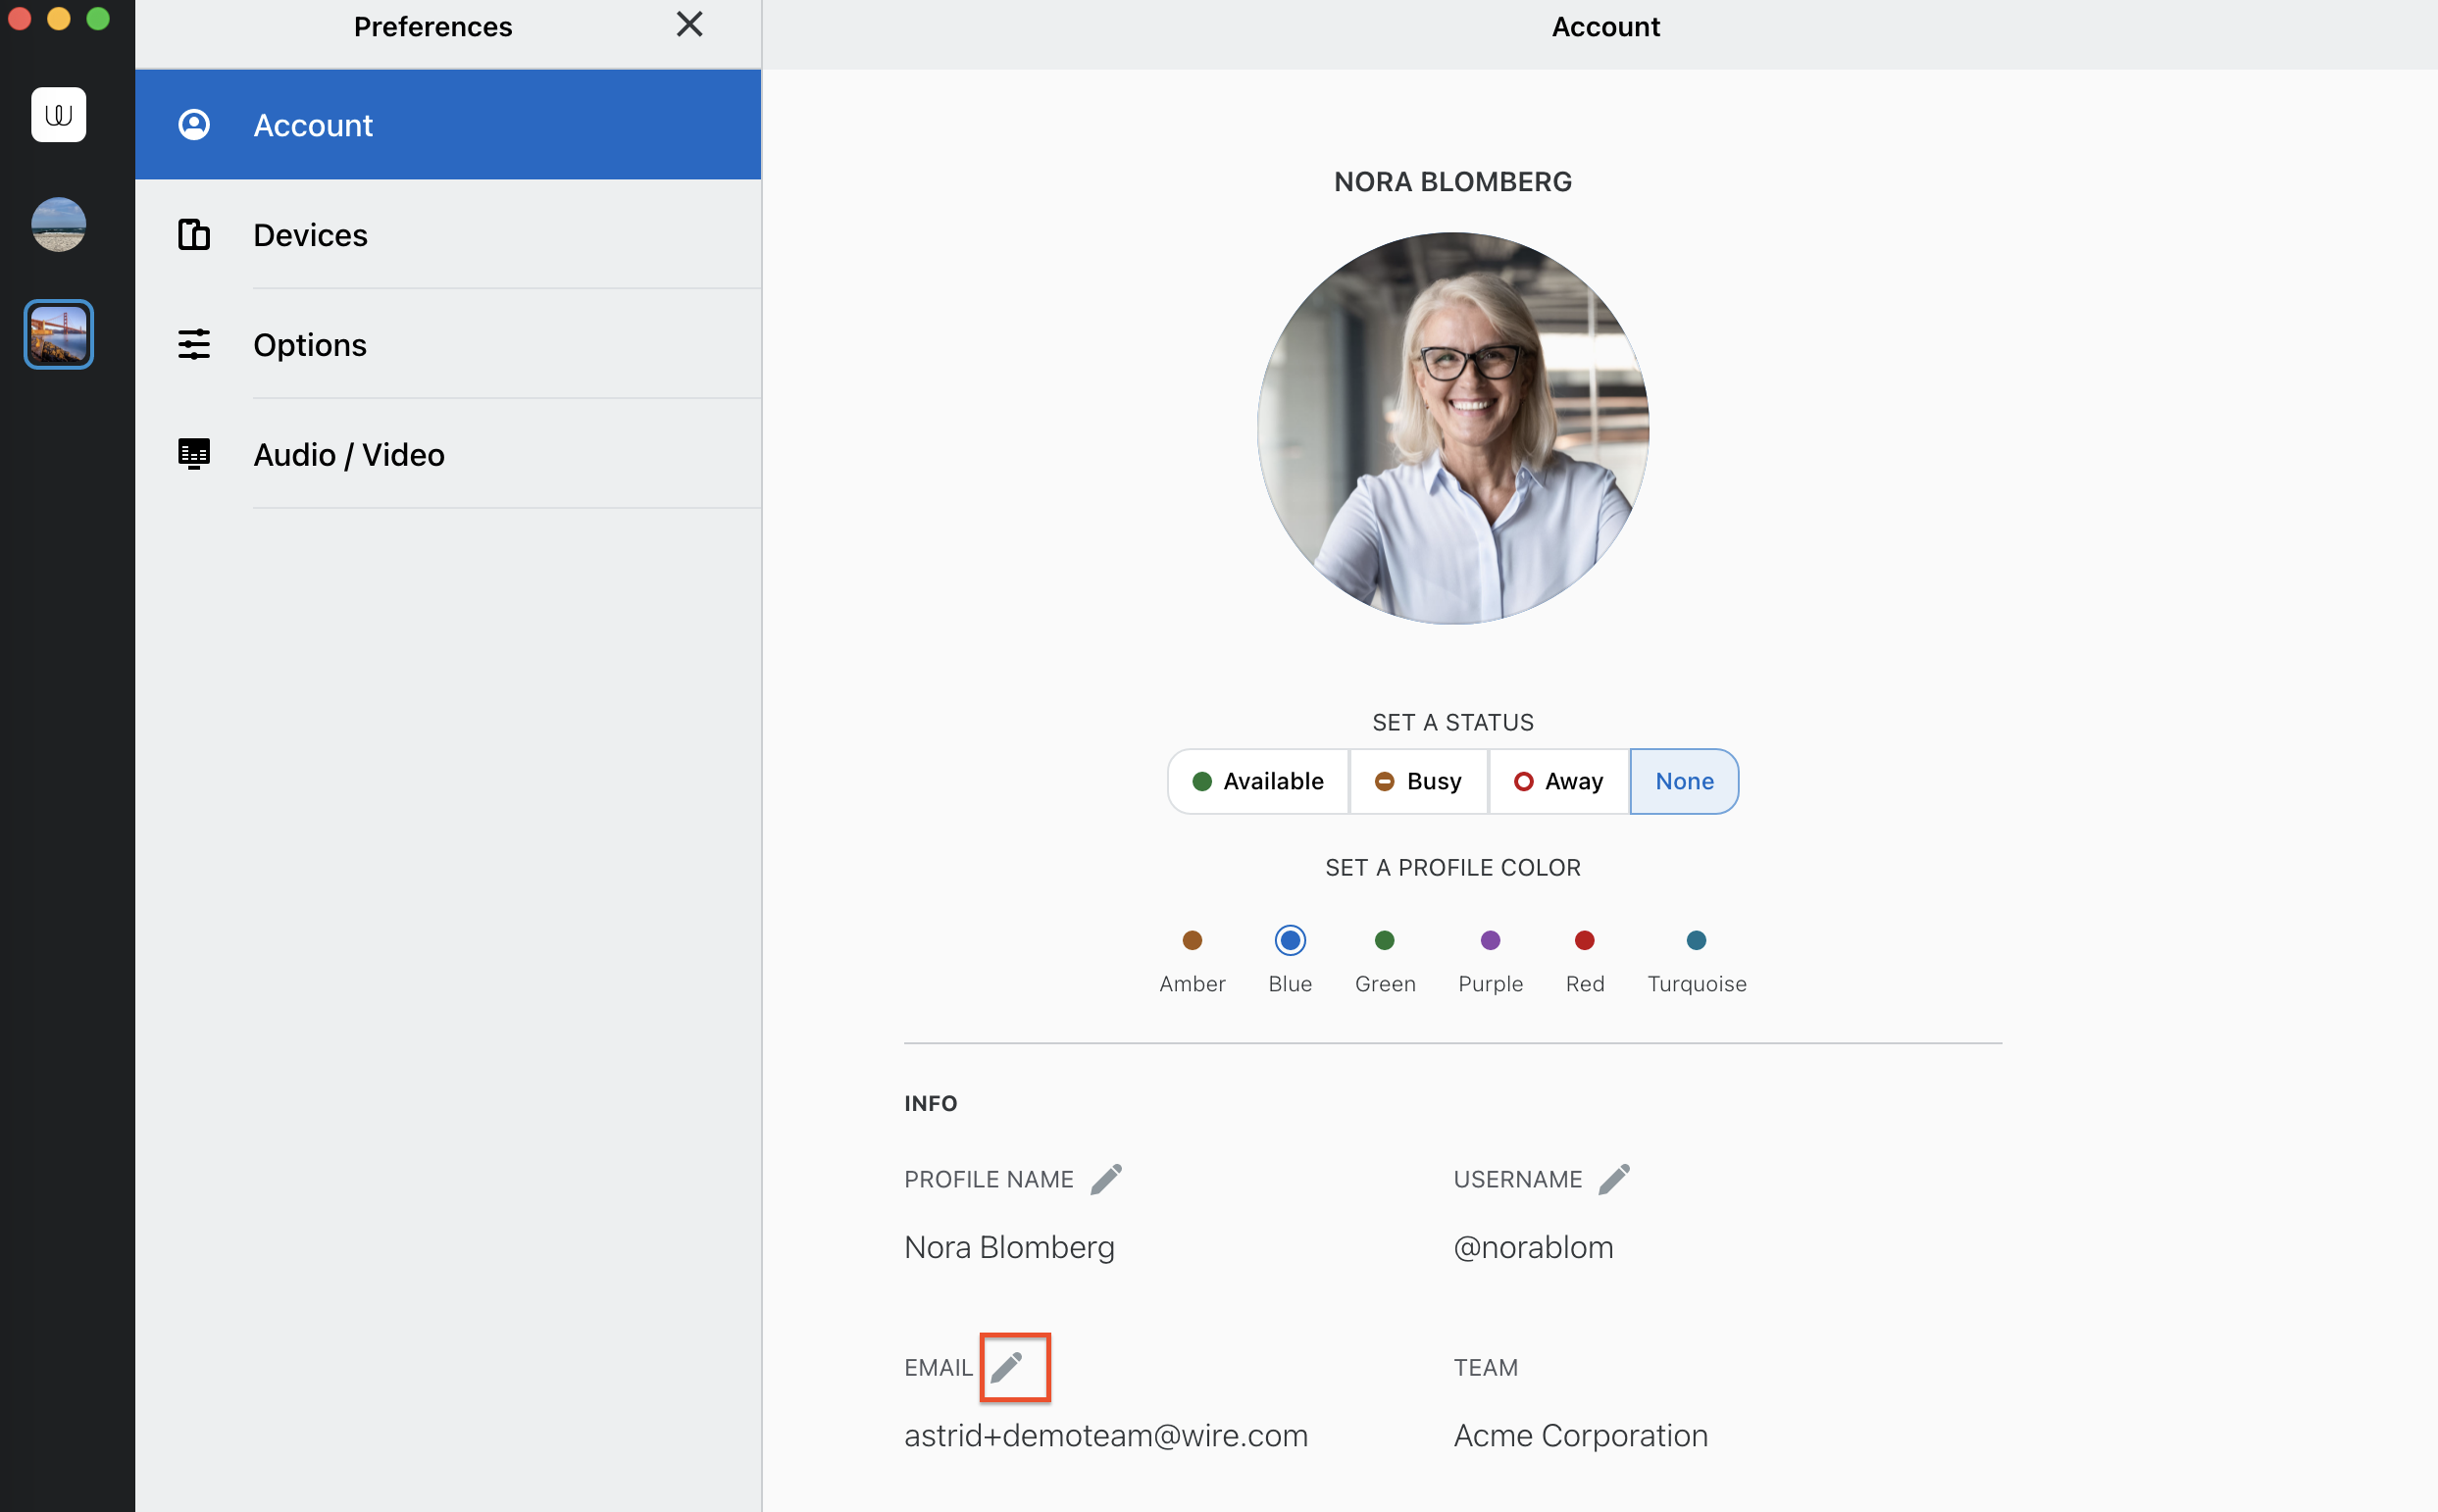This screenshot has width=2438, height=1512.
Task: Choose Blue profile color
Action: click(1290, 959)
